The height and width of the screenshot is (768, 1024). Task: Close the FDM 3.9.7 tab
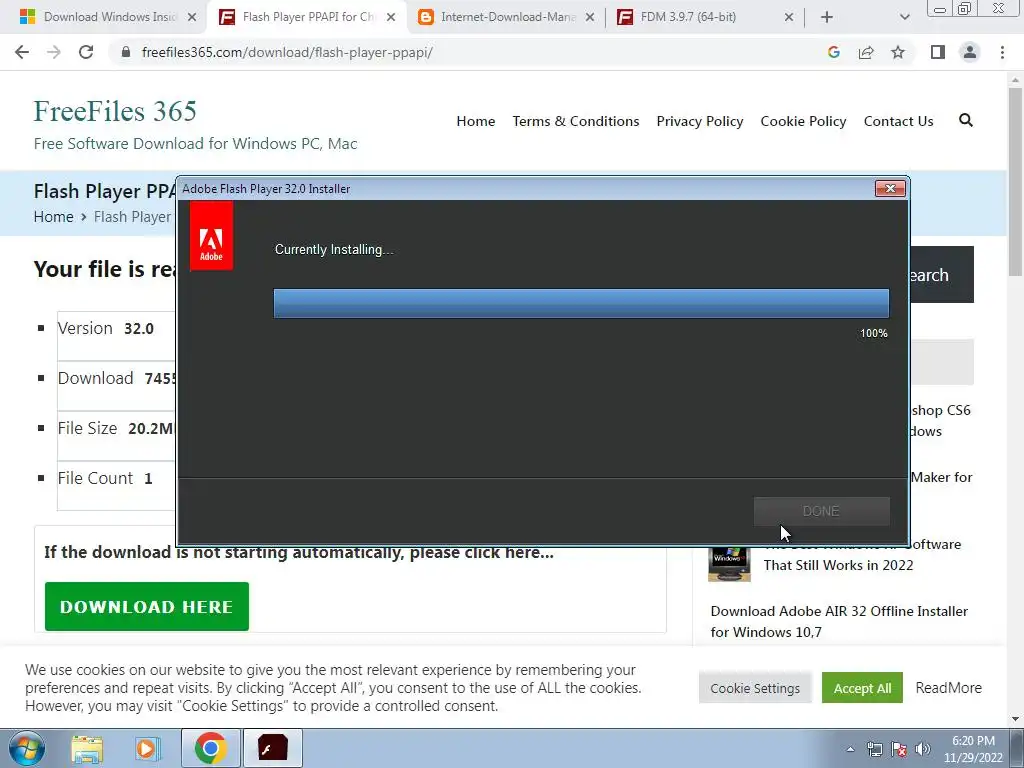(789, 17)
